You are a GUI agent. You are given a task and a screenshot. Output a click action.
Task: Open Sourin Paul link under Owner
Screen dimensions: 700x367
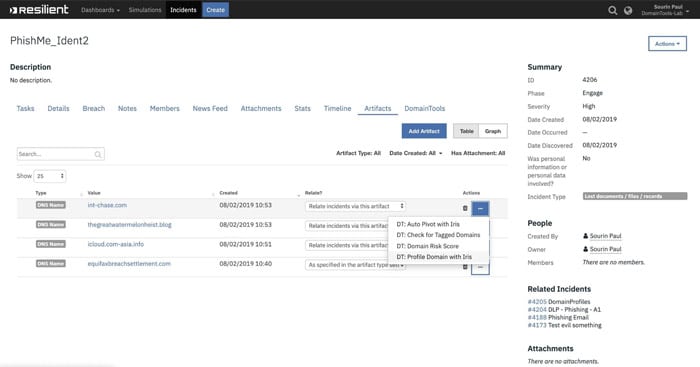tap(605, 249)
